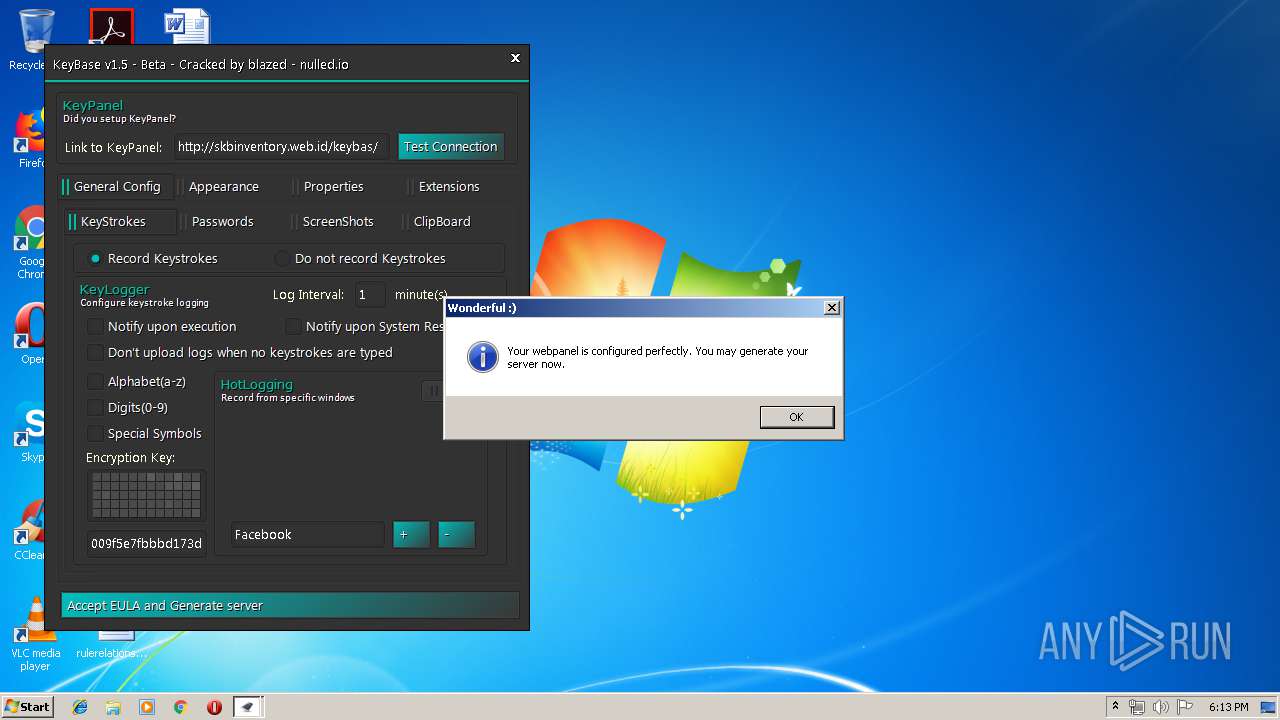1280x720 pixels.
Task: Toggle Don't upload logs when no keystrokes
Action: [240, 353]
